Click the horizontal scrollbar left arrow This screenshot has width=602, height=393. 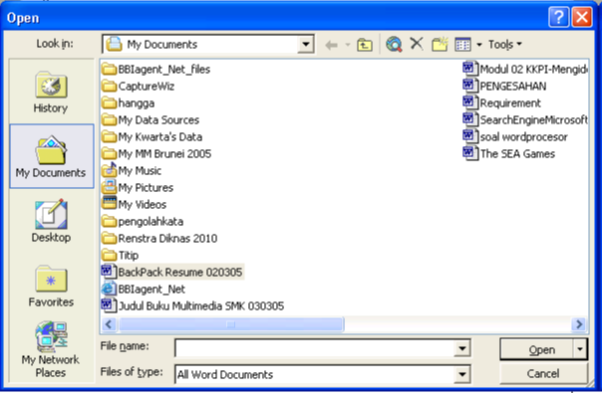click(x=109, y=325)
